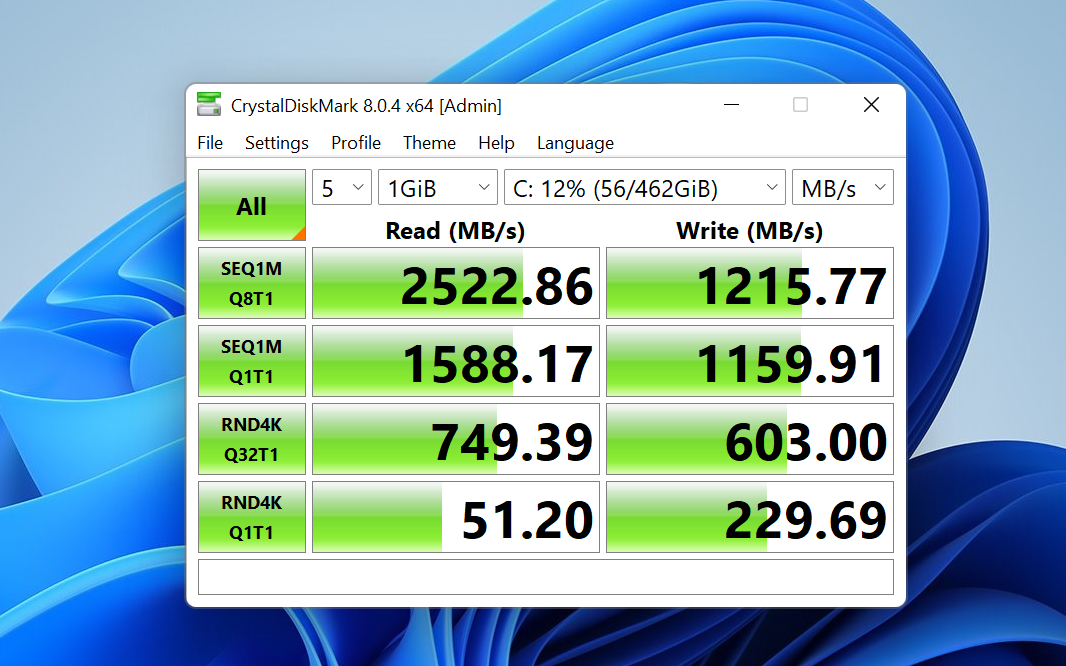Open the Language menu
Image resolution: width=1066 pixels, height=666 pixels.
click(575, 143)
